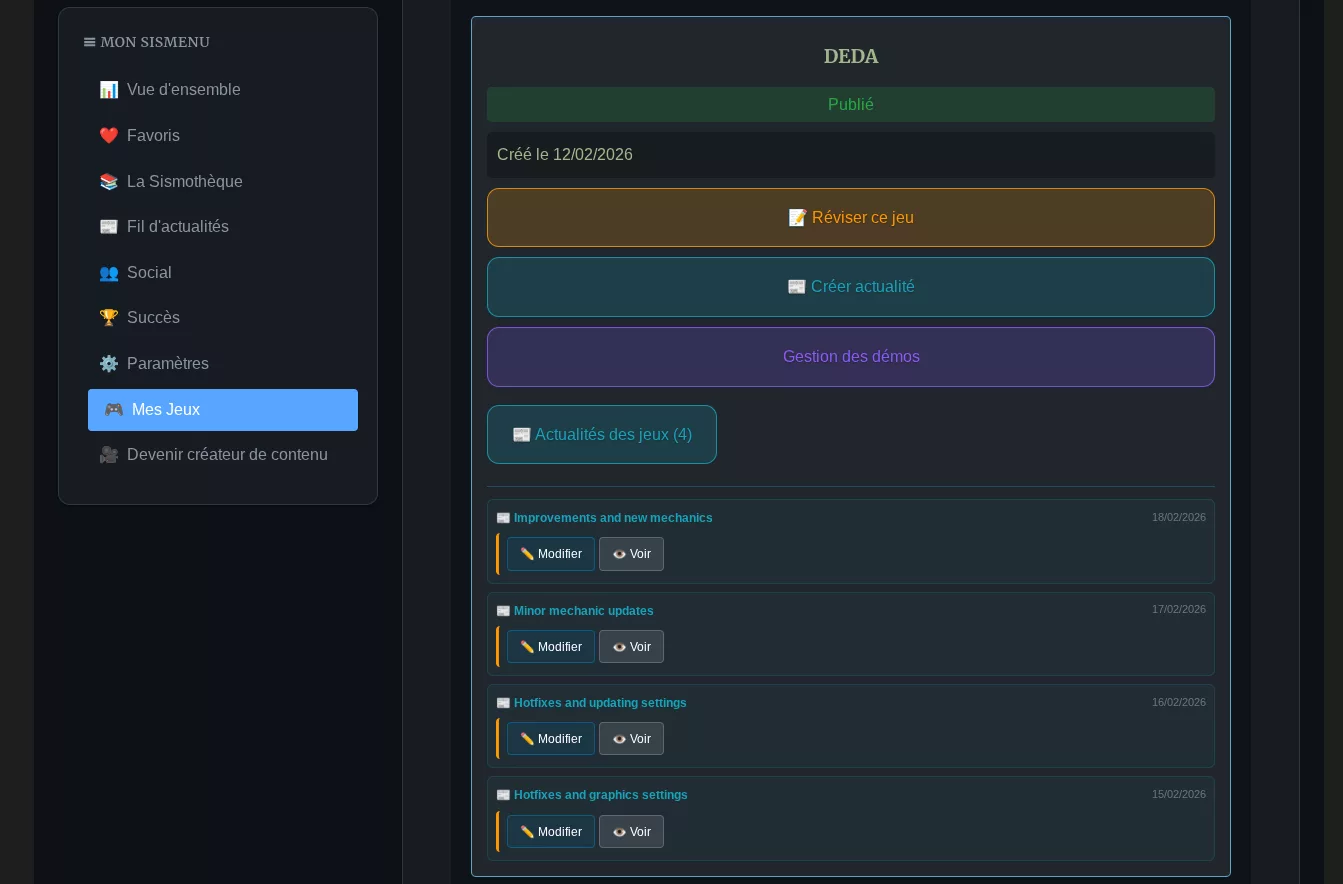Toggle the Actualités des jeux (4) list

601,434
